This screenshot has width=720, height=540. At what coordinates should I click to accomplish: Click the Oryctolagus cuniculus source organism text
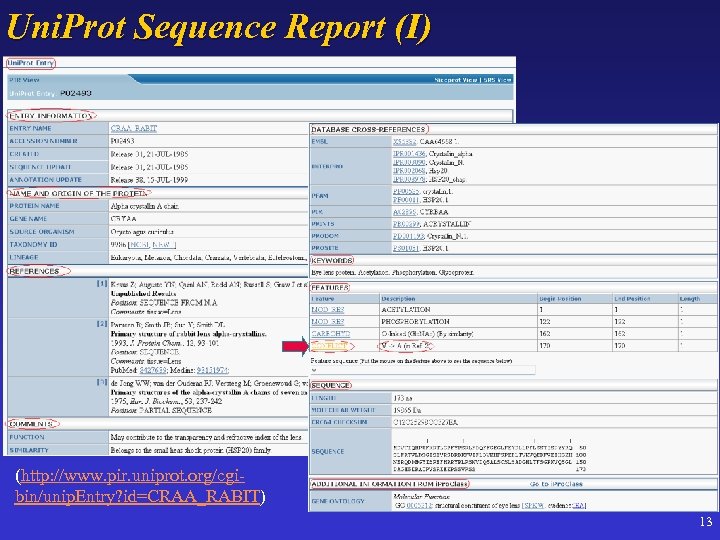(142, 232)
